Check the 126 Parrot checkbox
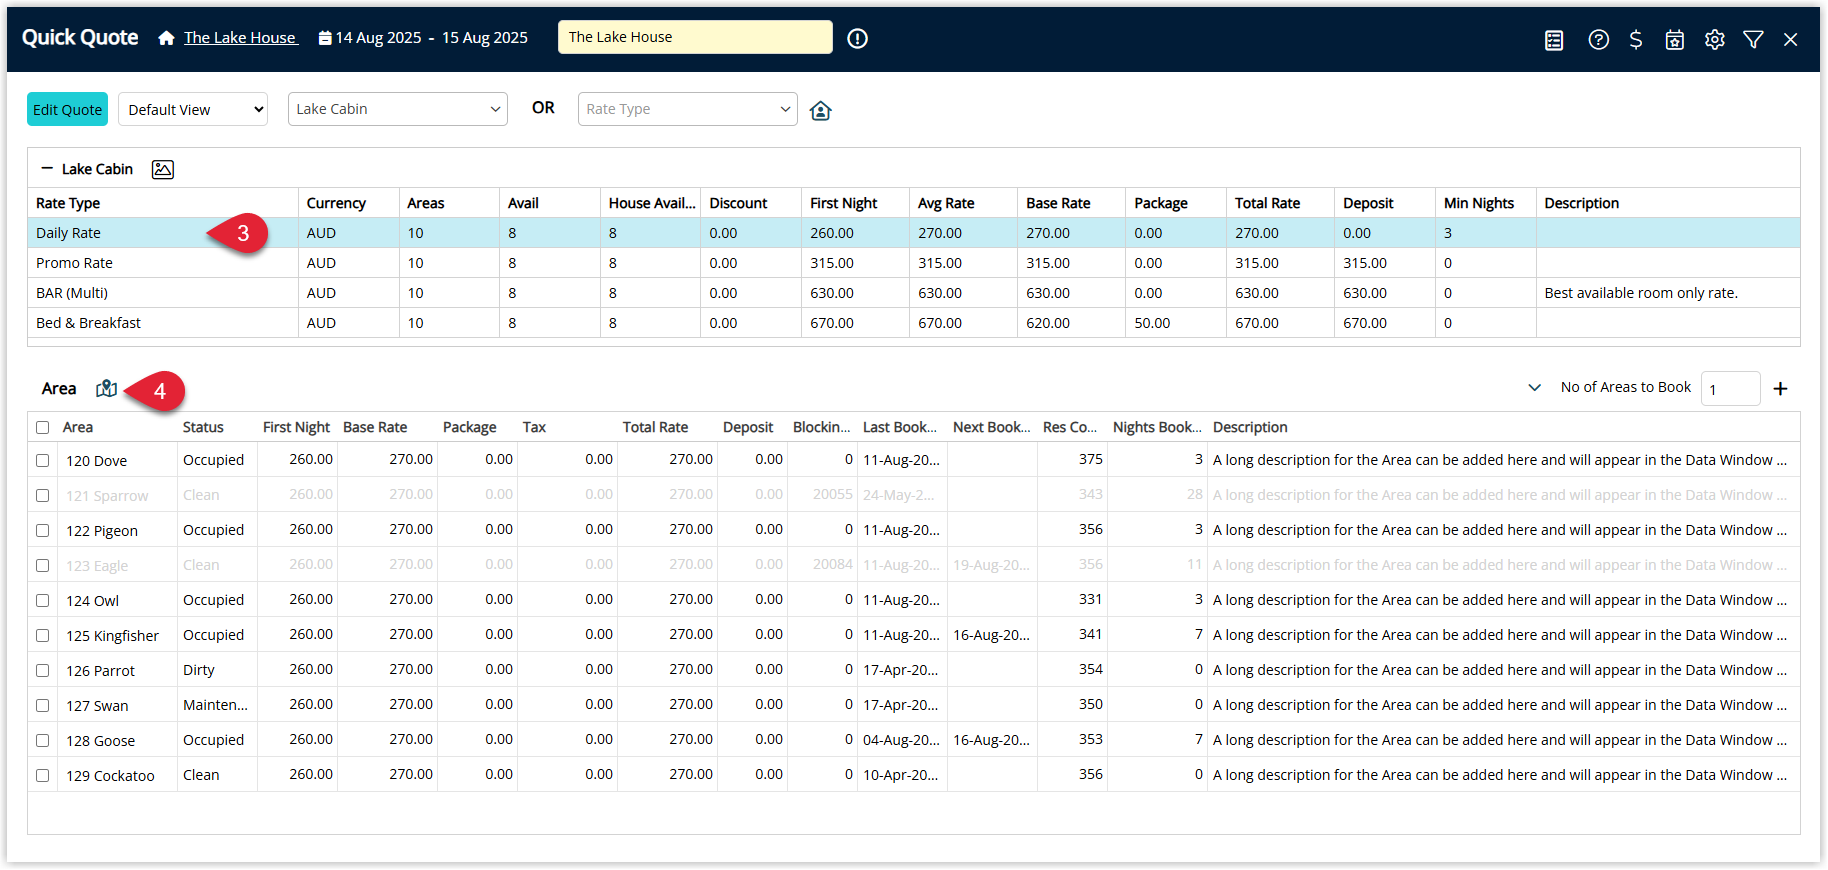 [x=42, y=671]
